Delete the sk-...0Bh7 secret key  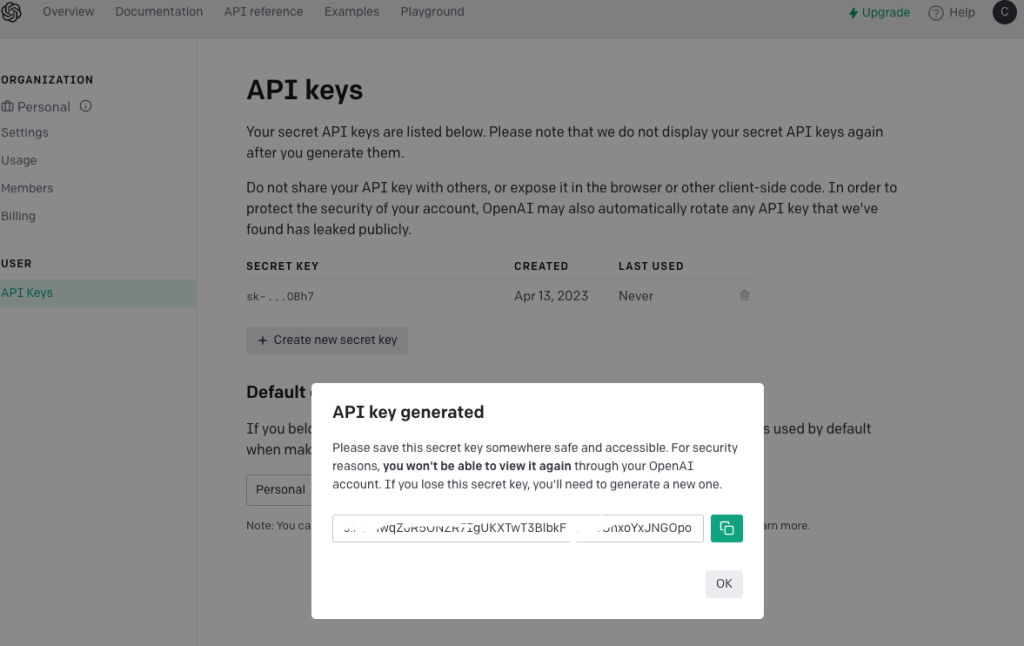744,296
